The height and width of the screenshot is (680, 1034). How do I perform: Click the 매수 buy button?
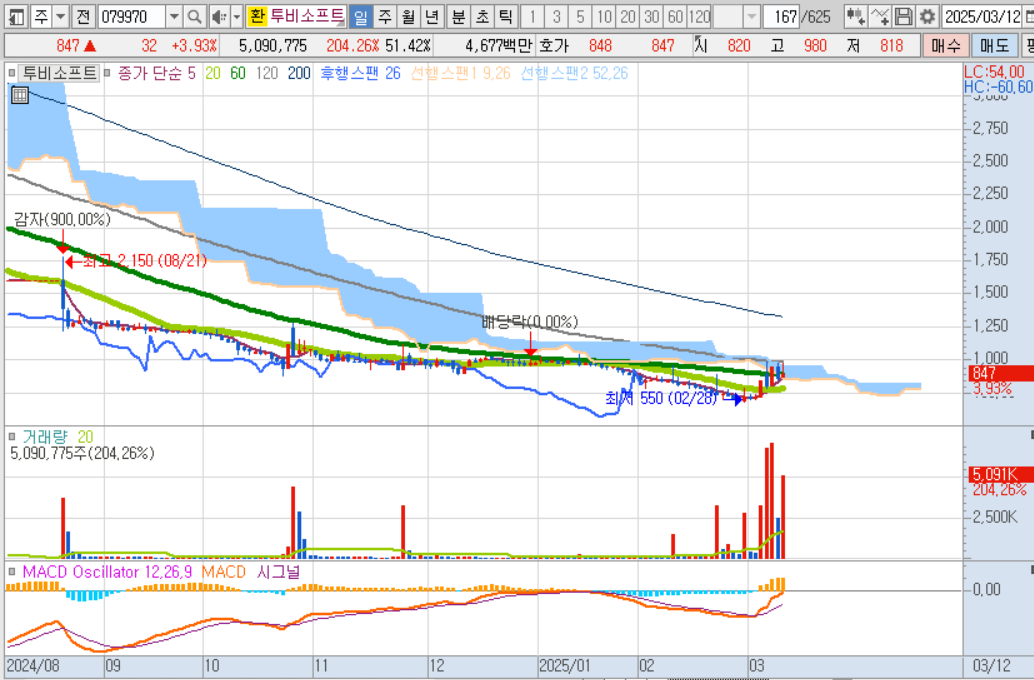[x=946, y=46]
